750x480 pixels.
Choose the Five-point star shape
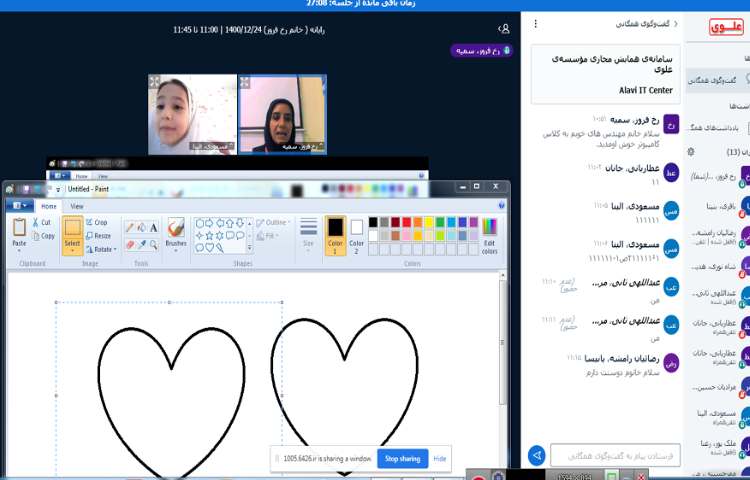coord(210,235)
